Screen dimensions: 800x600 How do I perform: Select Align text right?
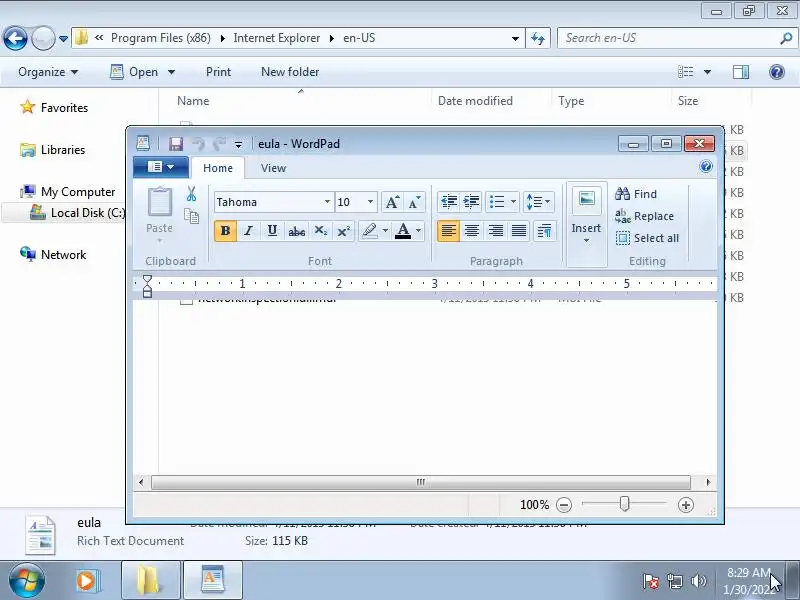pos(495,231)
